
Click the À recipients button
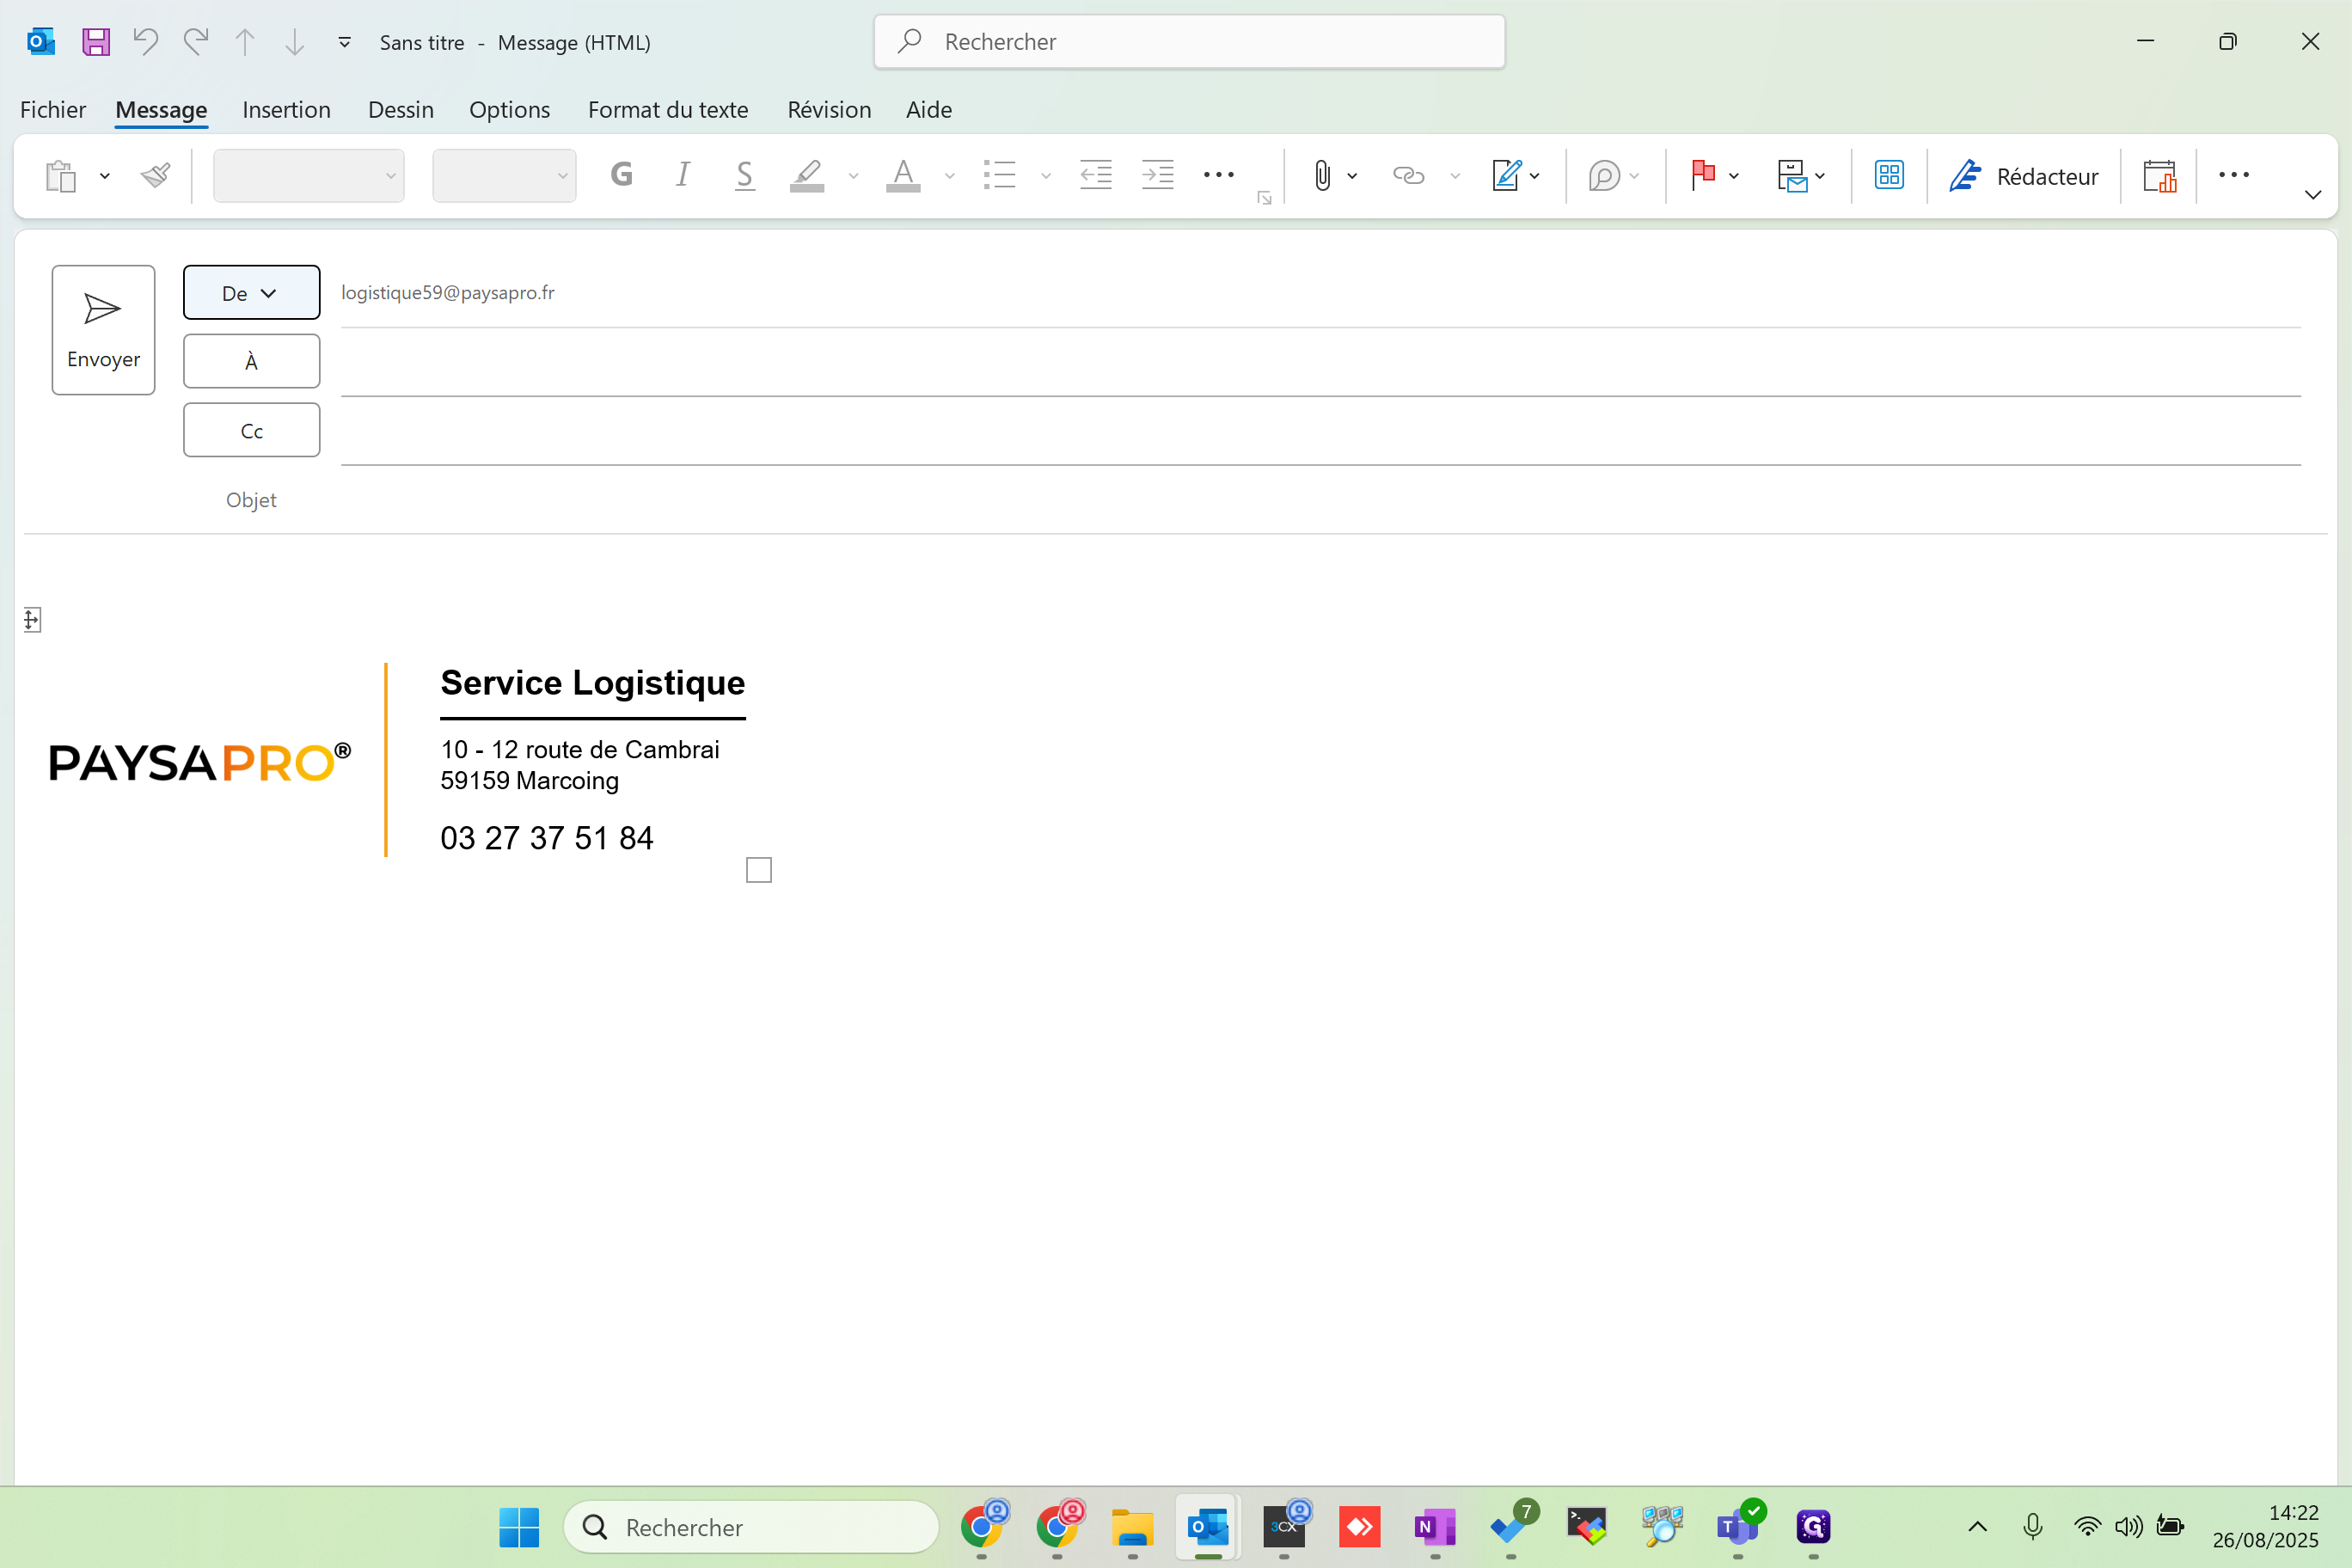(x=251, y=361)
